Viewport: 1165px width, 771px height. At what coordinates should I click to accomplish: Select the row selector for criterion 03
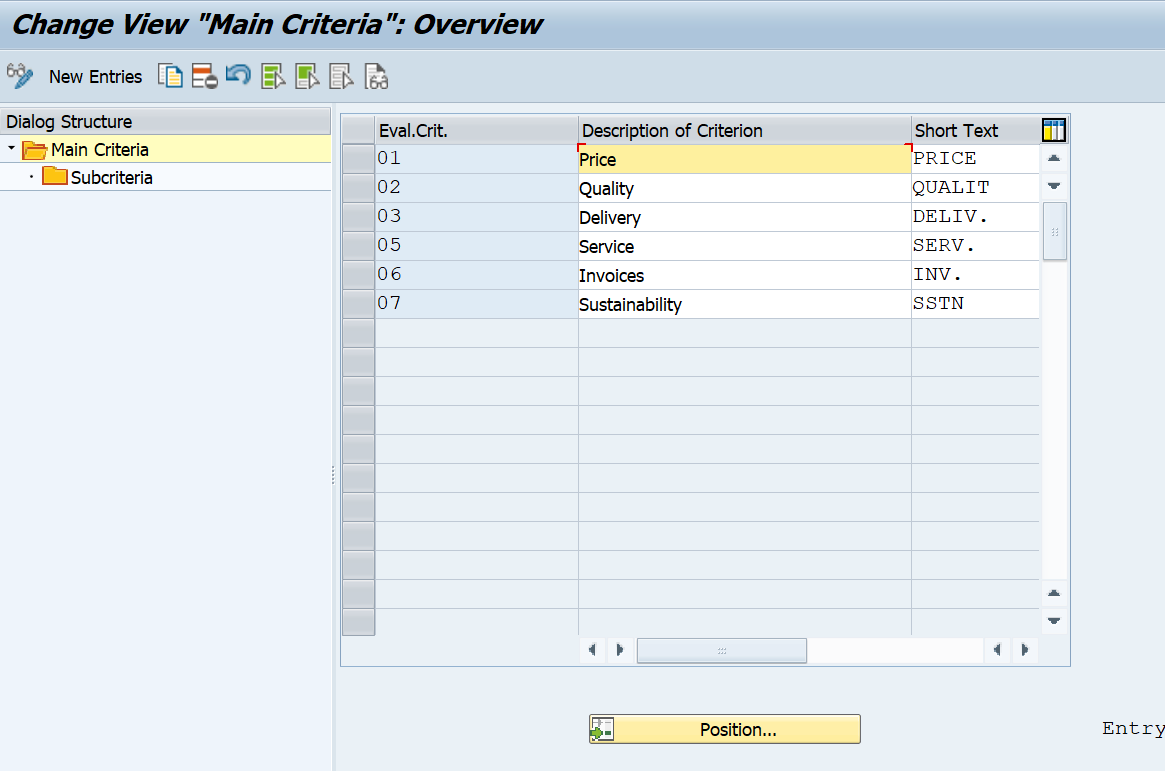click(x=358, y=217)
